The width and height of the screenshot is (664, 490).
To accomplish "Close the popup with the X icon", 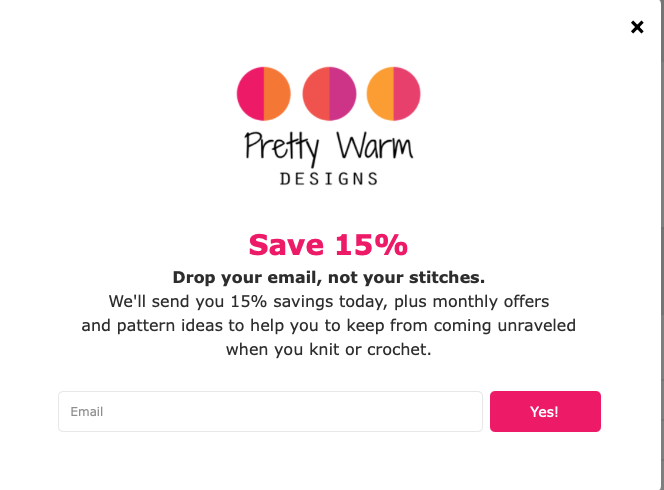I will coord(637,27).
